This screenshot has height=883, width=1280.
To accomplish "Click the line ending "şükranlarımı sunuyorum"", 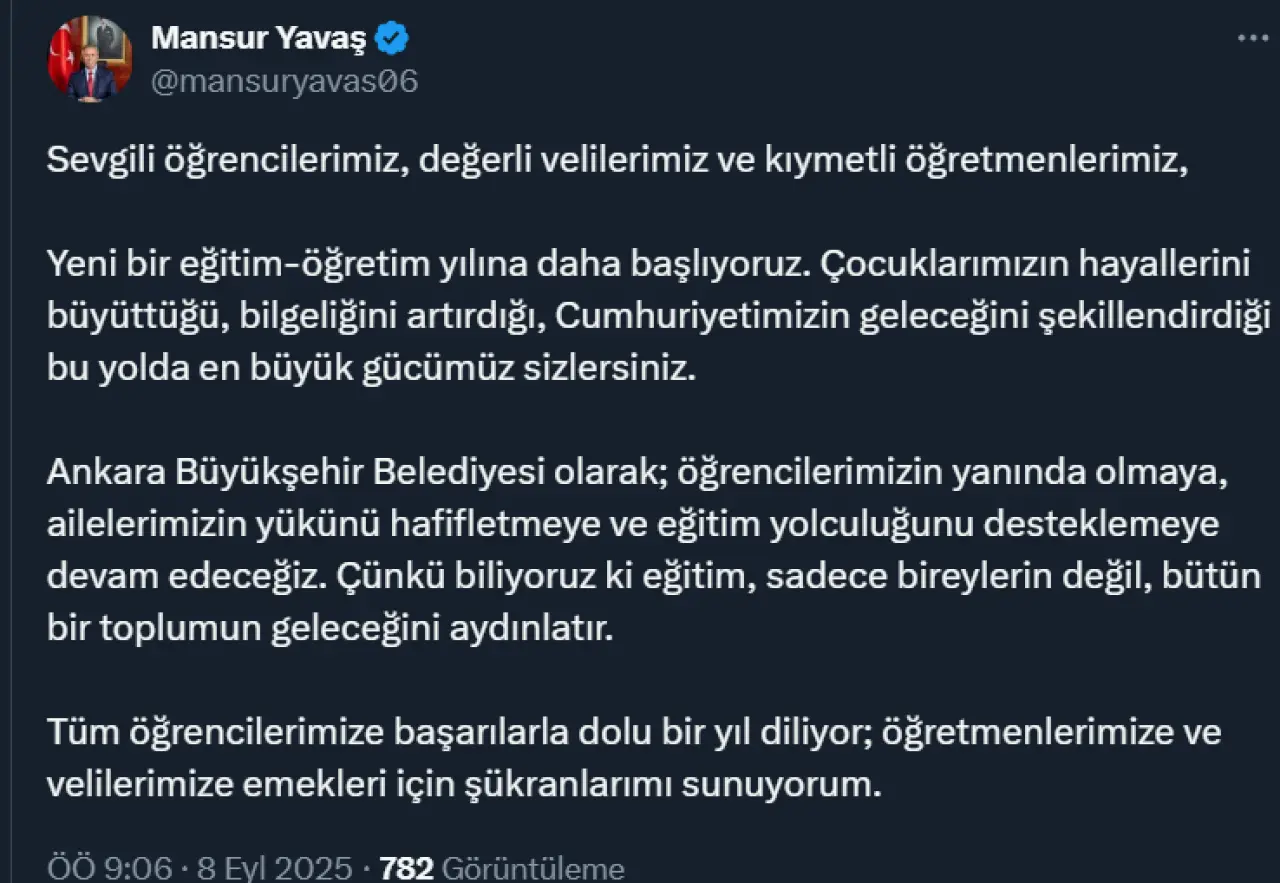I will (x=464, y=785).
